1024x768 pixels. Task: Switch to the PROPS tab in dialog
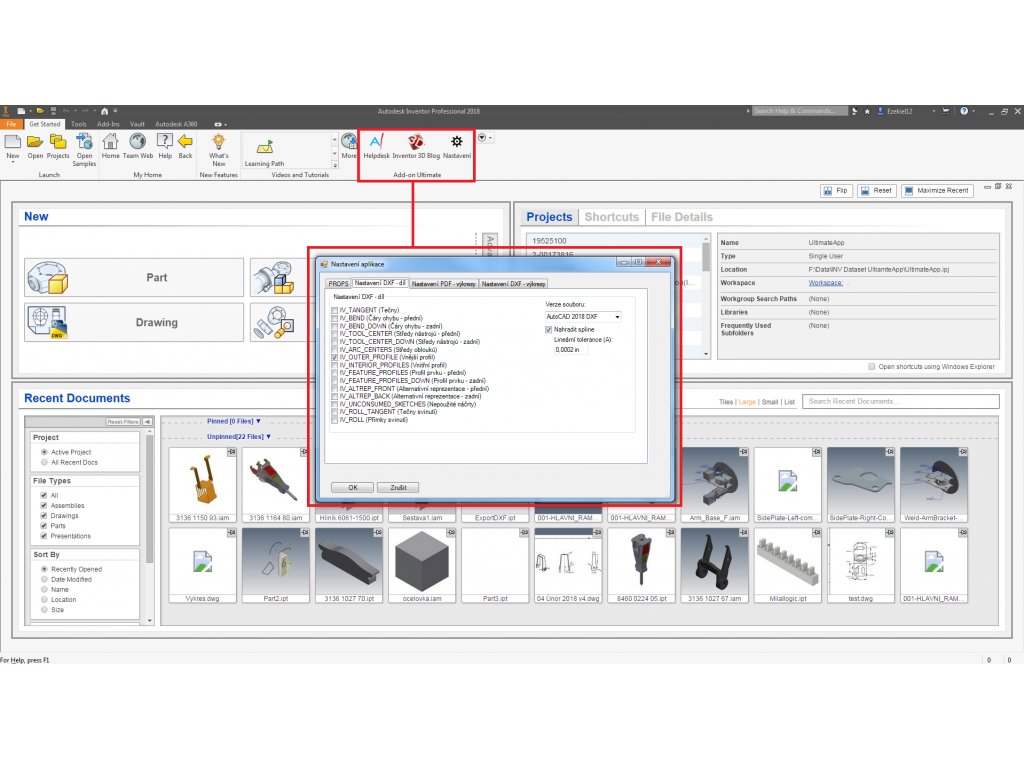[x=338, y=284]
